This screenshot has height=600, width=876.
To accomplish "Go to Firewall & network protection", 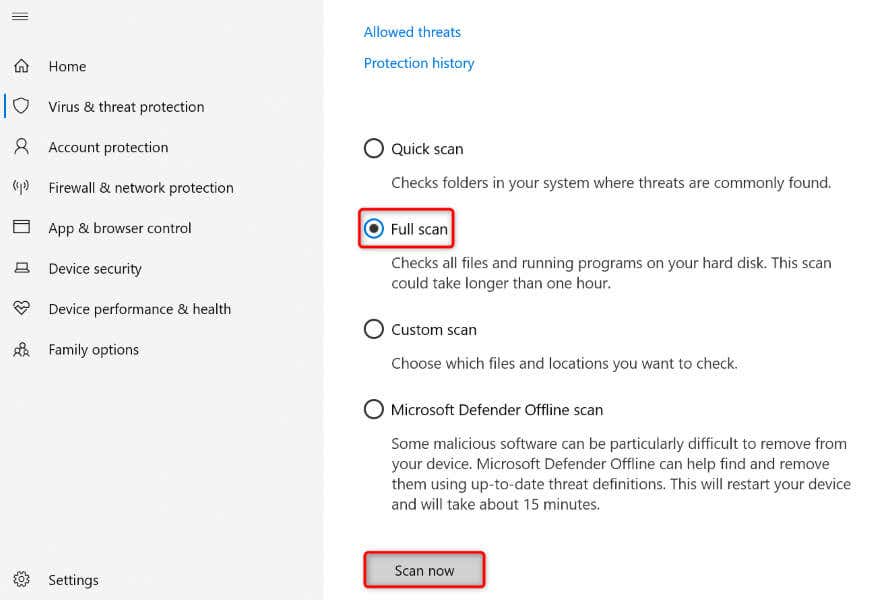I will point(141,188).
